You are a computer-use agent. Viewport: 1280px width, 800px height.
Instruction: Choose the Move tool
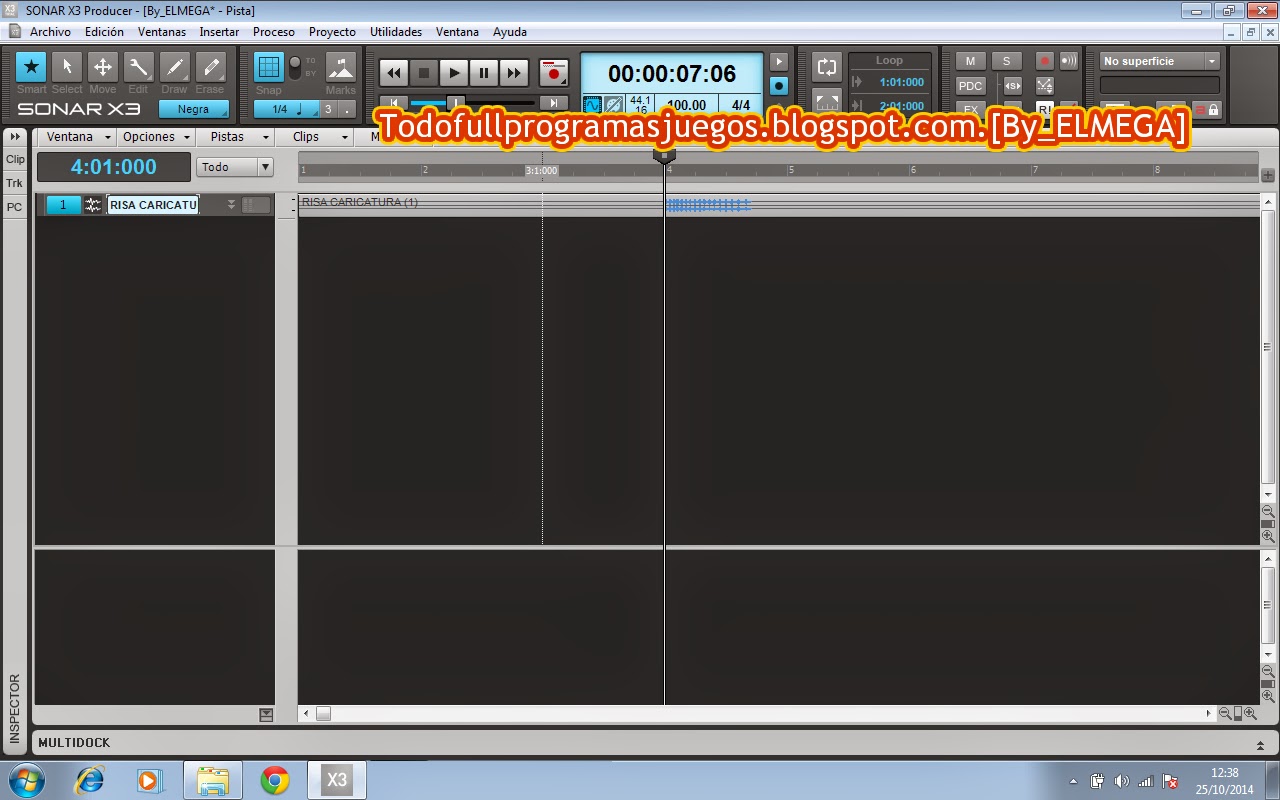coord(102,68)
